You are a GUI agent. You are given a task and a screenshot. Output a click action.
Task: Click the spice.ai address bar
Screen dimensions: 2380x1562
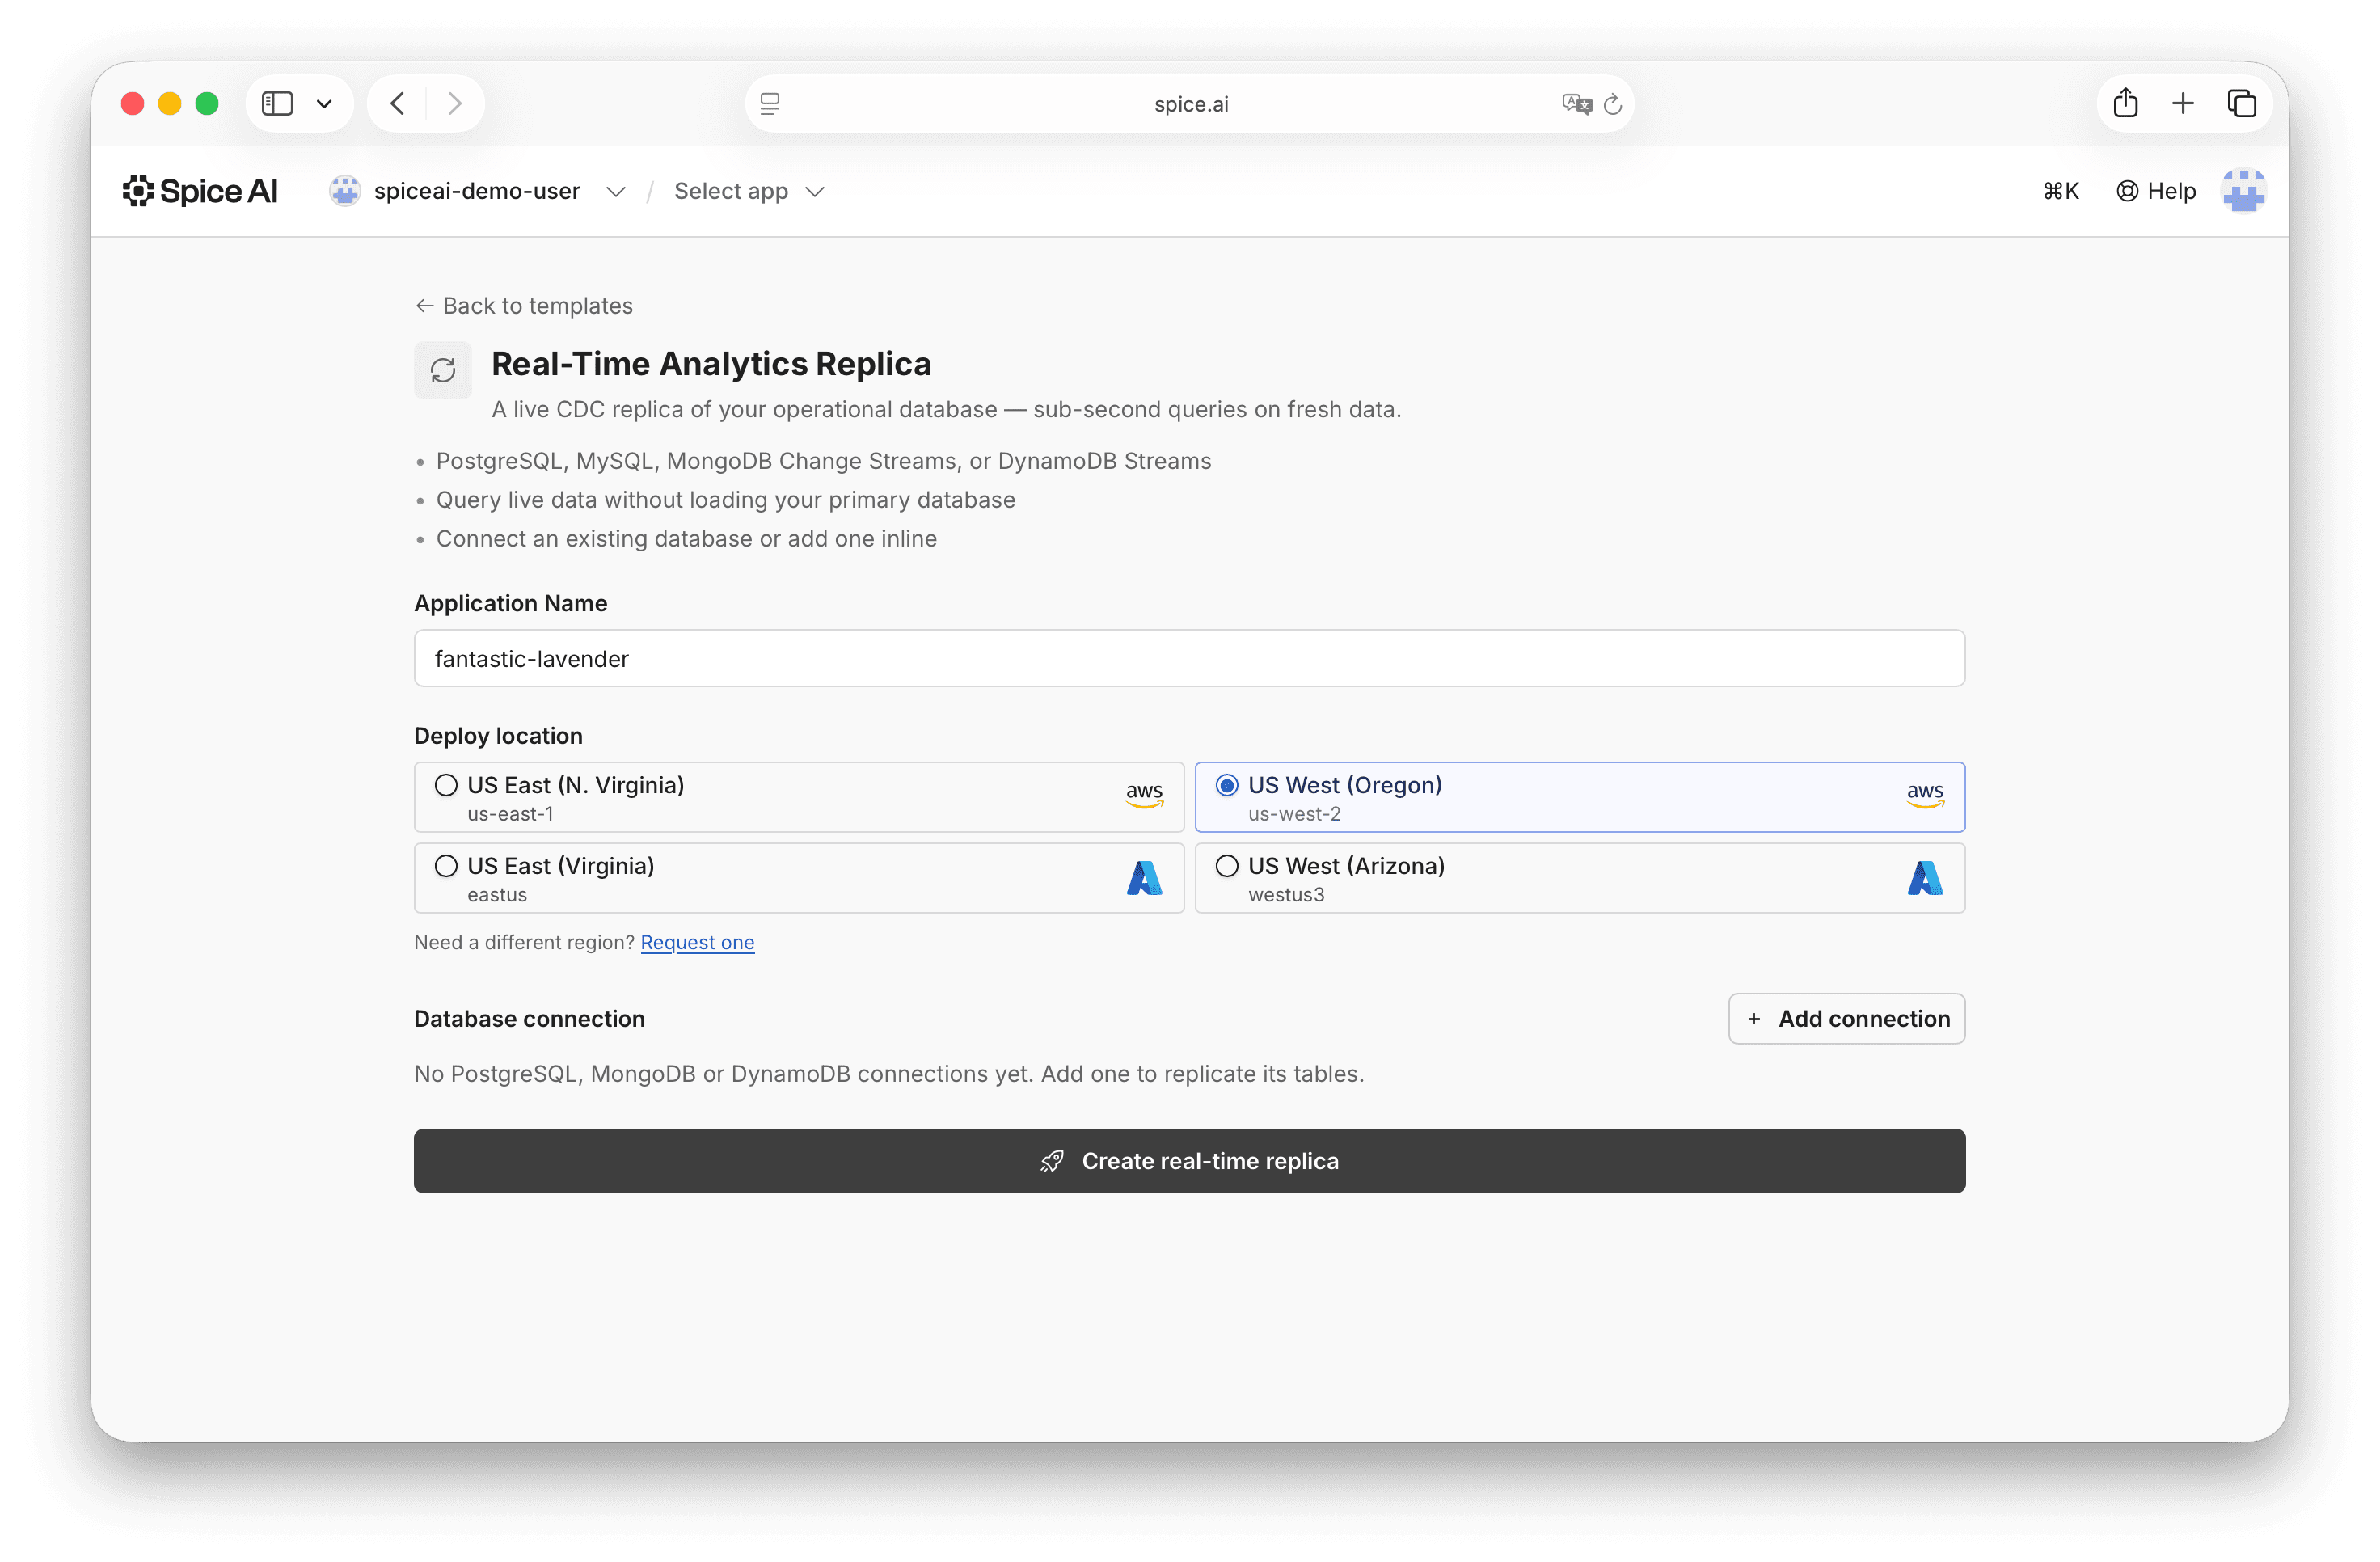click(1189, 104)
